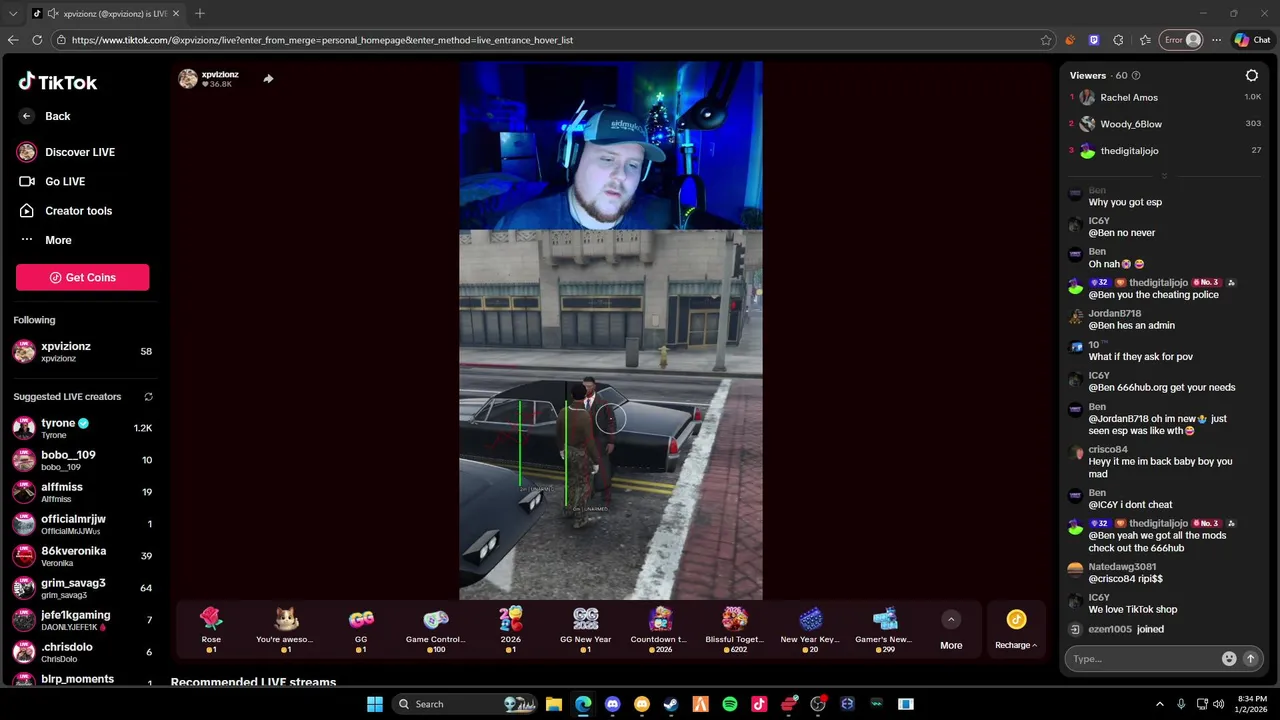The width and height of the screenshot is (1280, 720).
Task: Click streamer xpvizionz avatar above video
Action: point(187,79)
